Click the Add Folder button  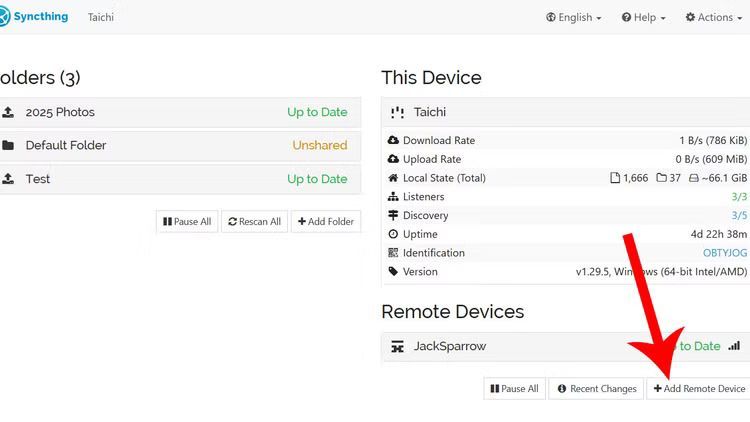click(326, 221)
